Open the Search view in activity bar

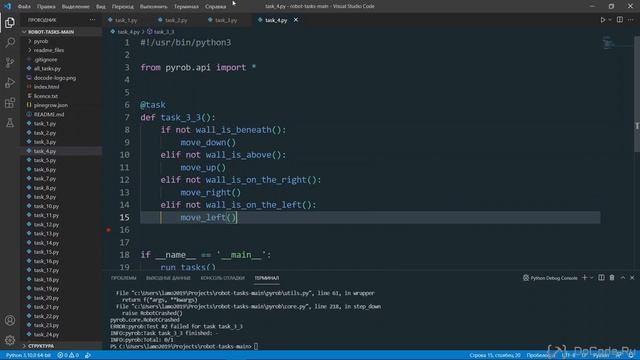pos(10,42)
